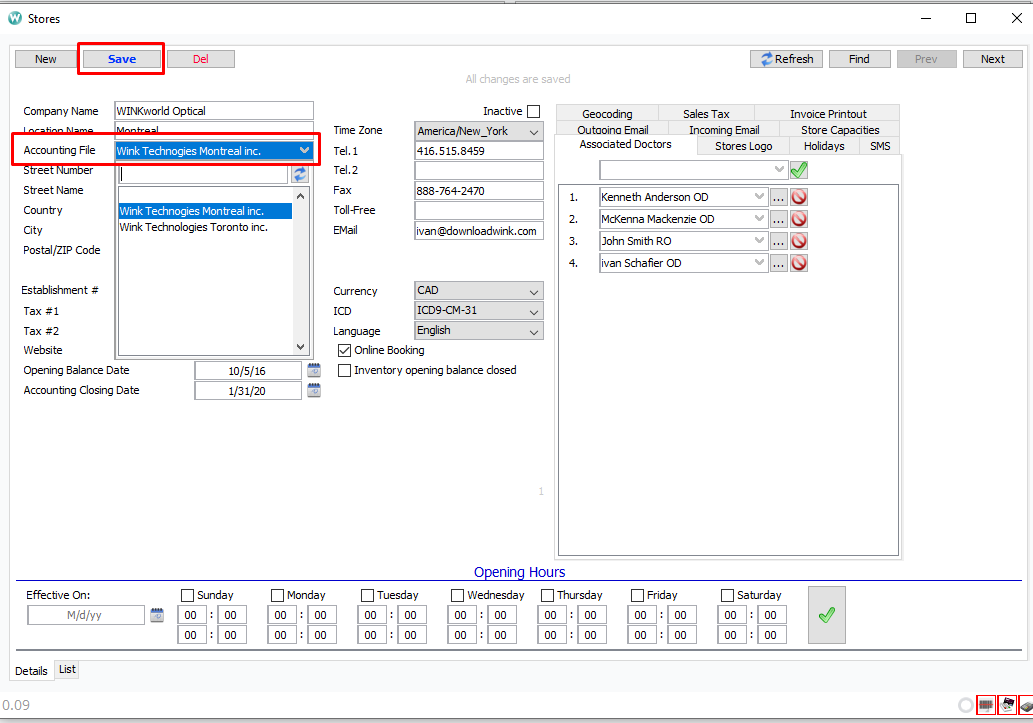Enable Inventory opening balance closed
1033x723 pixels.
click(x=344, y=370)
